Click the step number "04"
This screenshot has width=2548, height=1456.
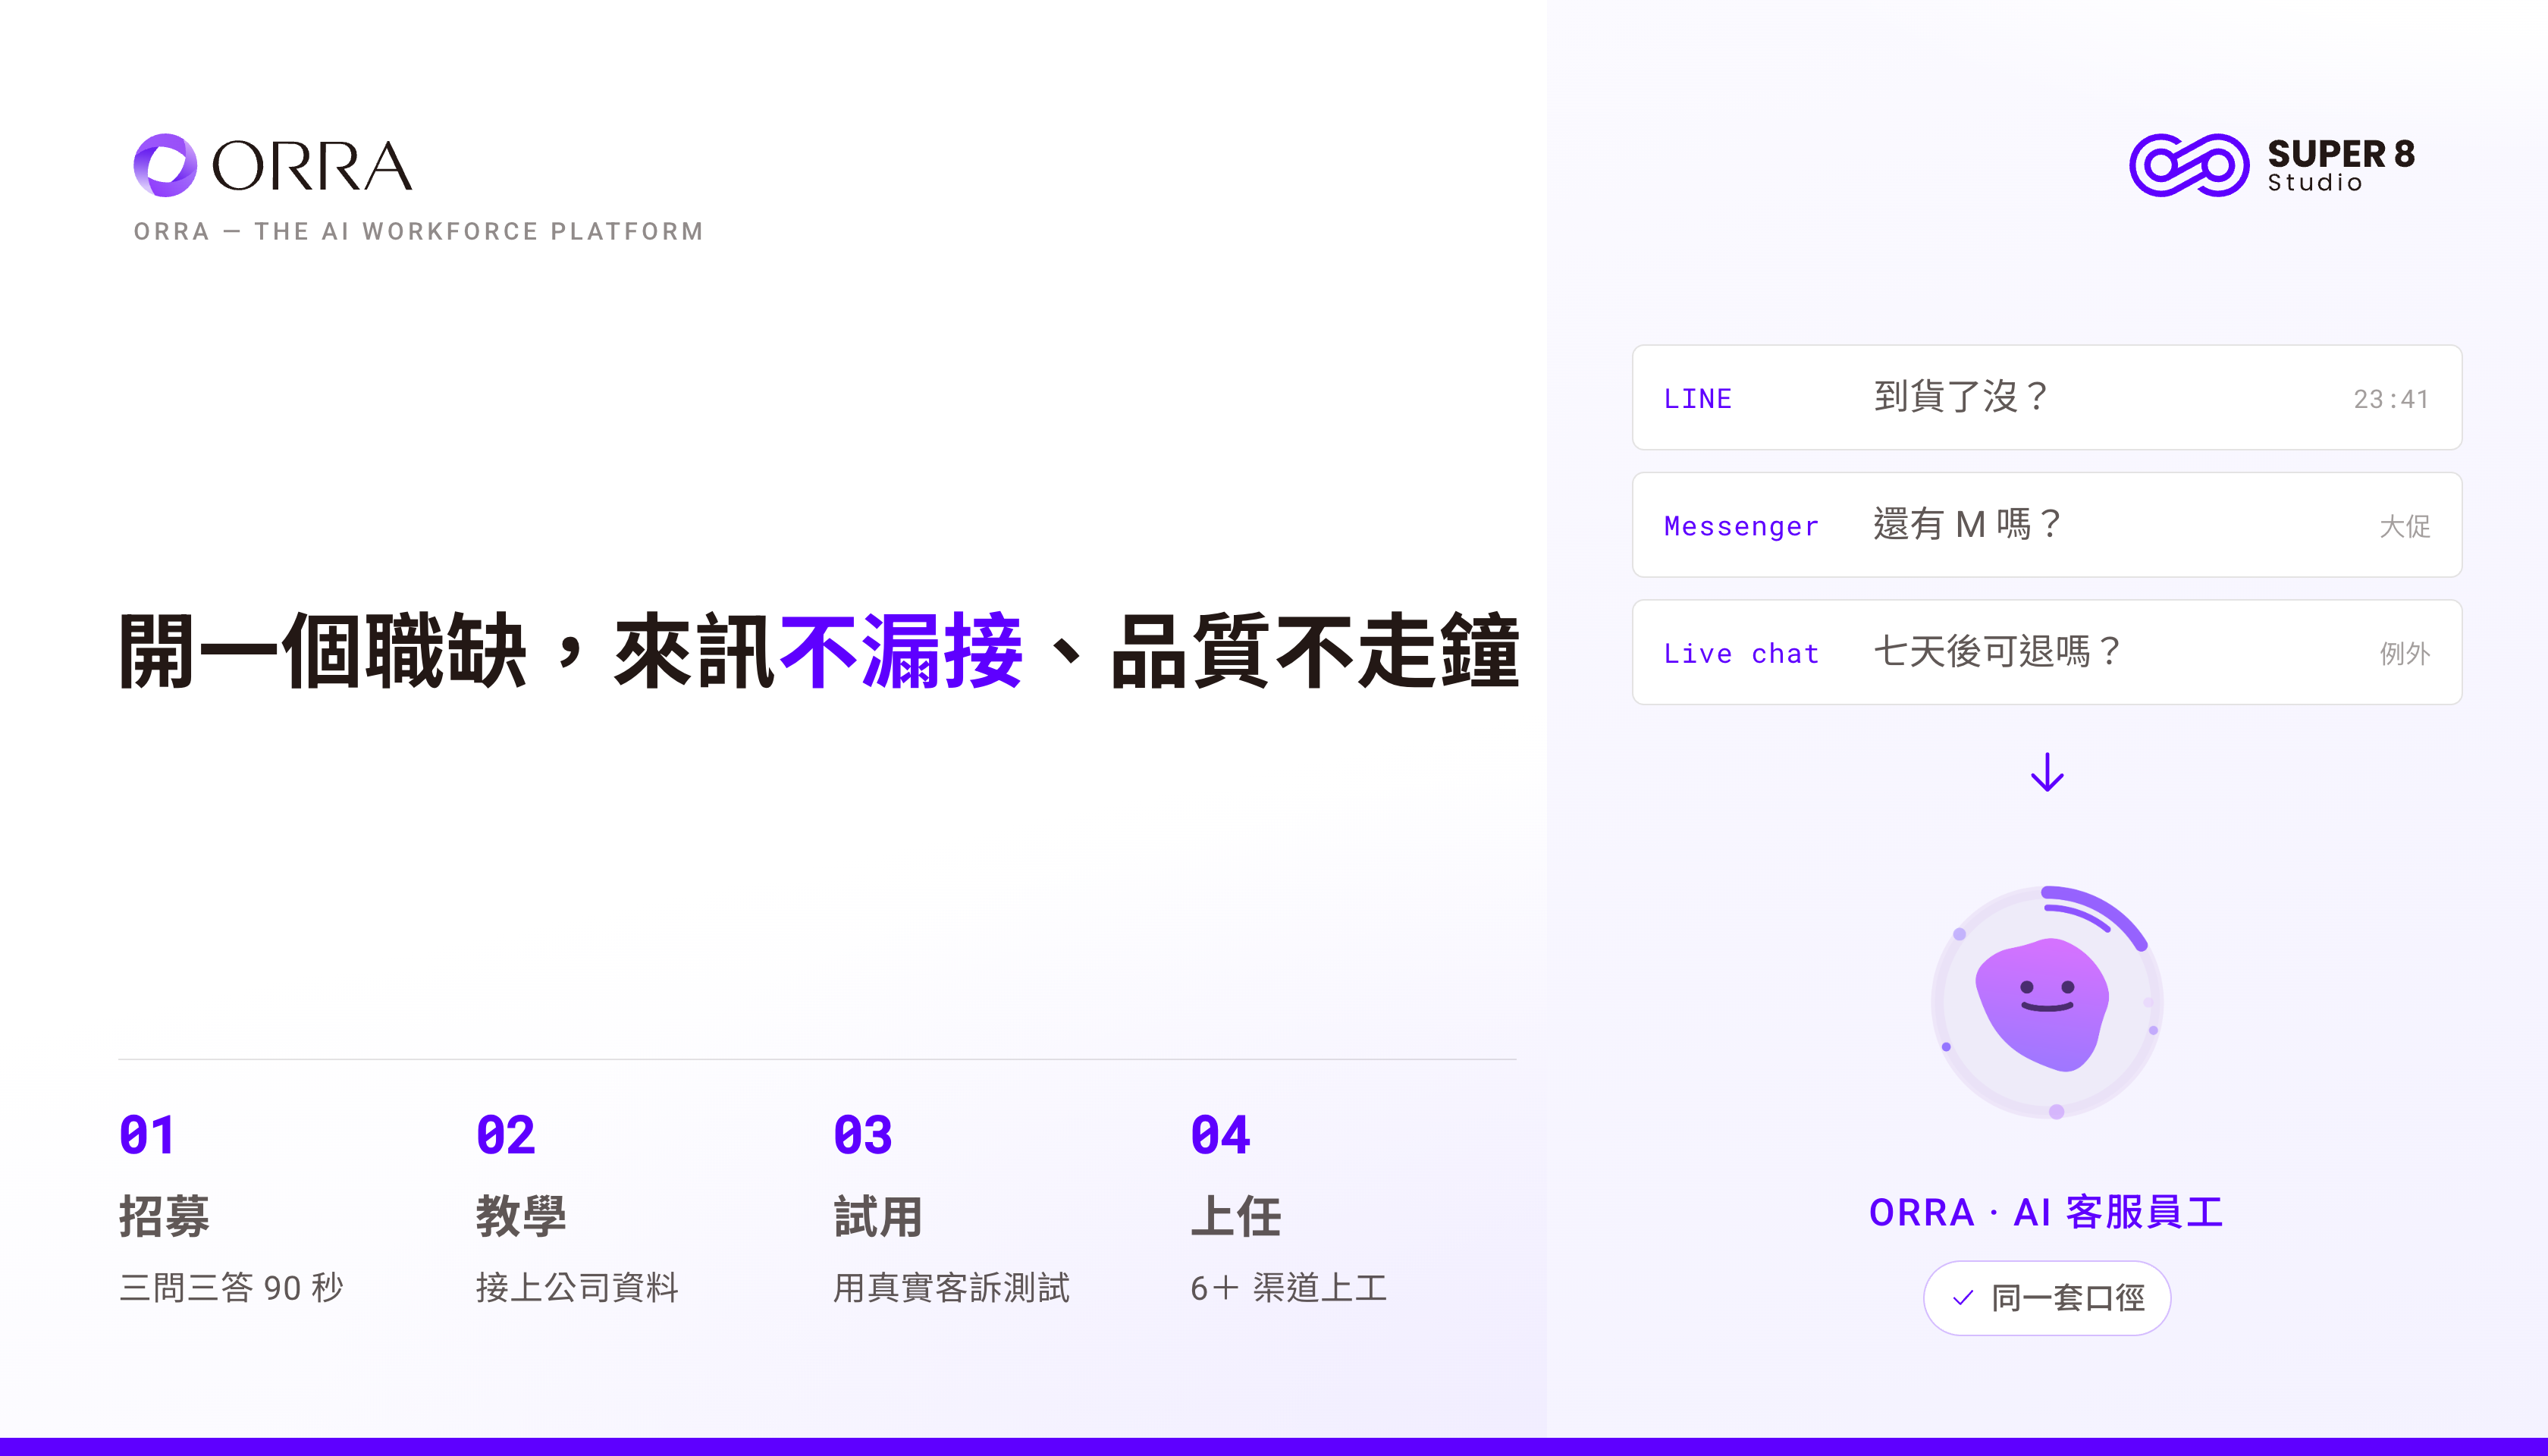(x=1220, y=1135)
